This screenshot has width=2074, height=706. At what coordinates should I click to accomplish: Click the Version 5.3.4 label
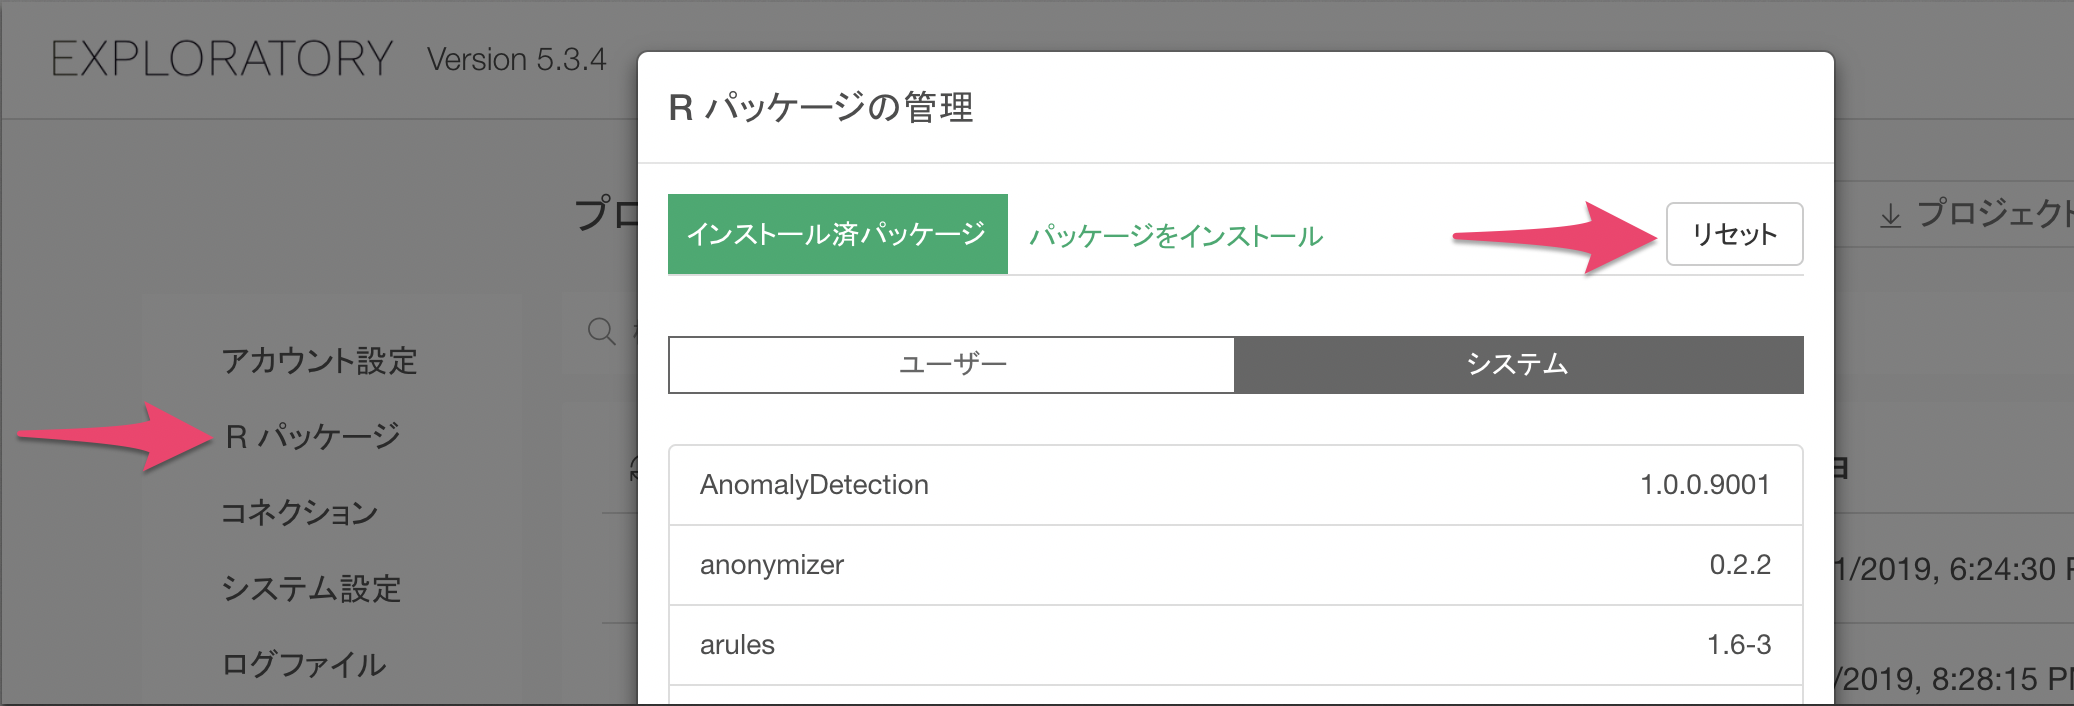517,59
